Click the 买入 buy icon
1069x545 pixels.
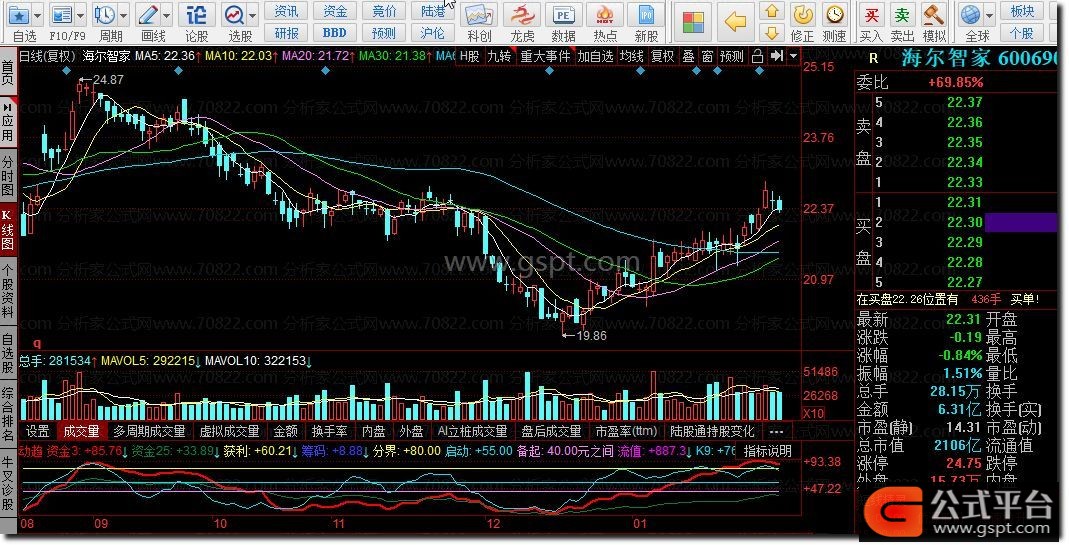coord(871,14)
